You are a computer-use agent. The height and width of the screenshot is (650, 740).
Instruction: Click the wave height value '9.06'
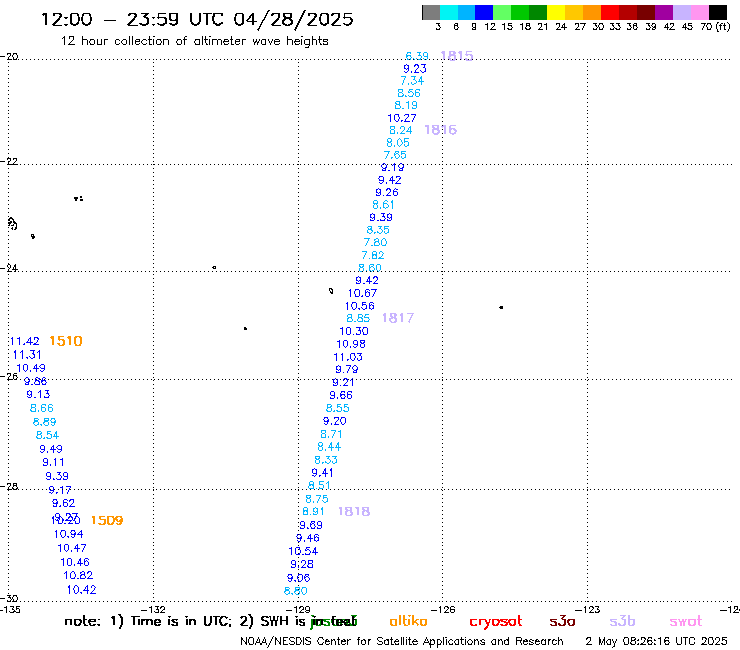coord(298,578)
